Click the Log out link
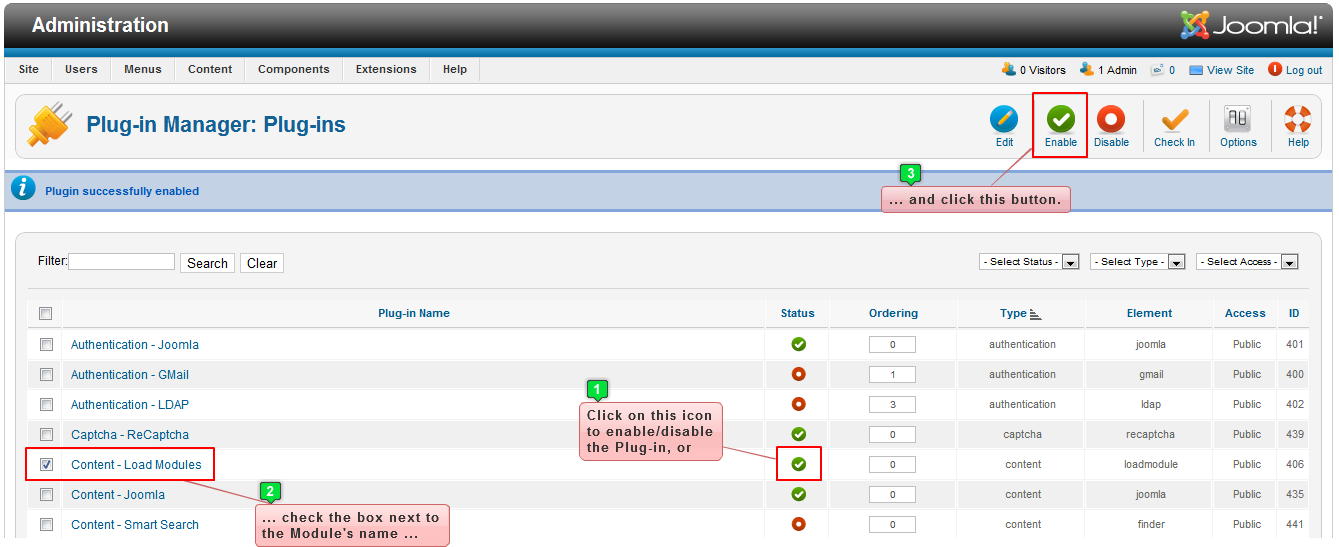 click(x=1295, y=70)
